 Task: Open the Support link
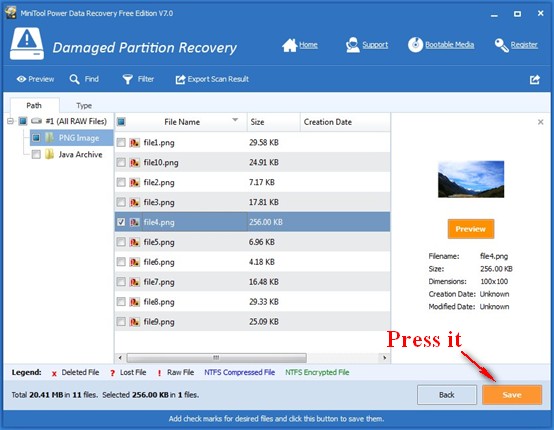pos(375,45)
